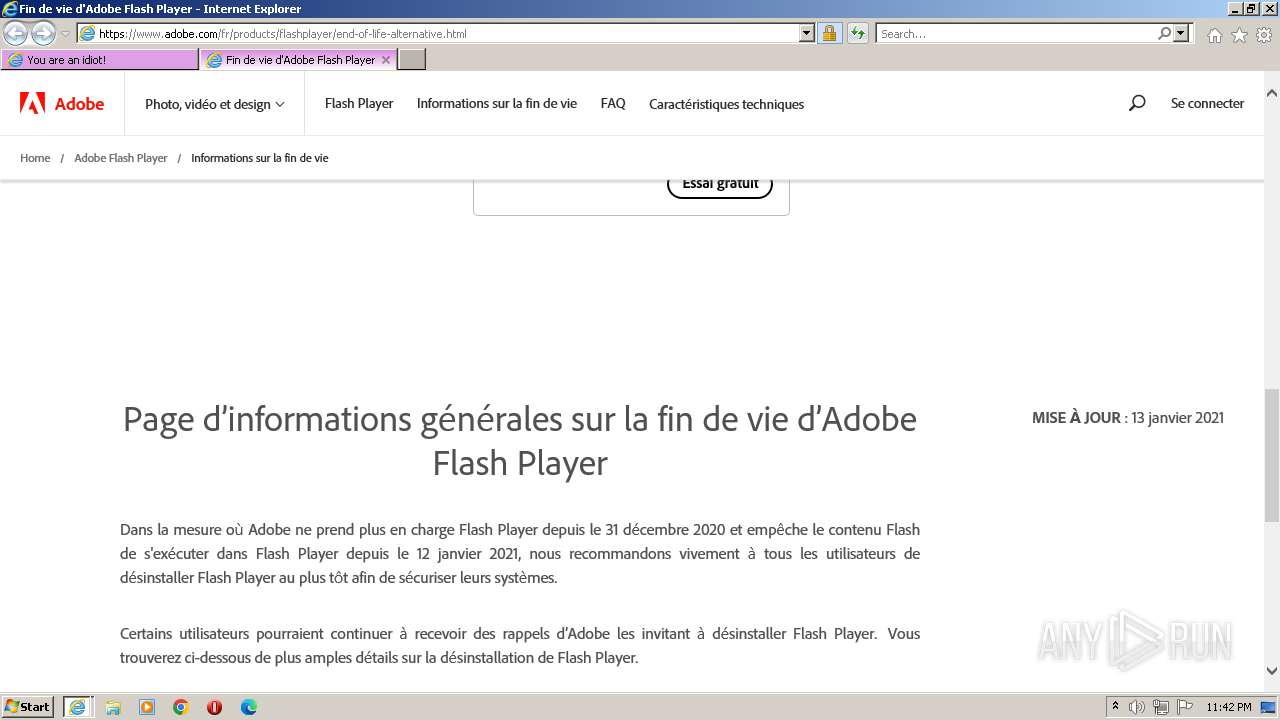Open the Windows Start menu
Screen dimensions: 1280x720
[28, 706]
